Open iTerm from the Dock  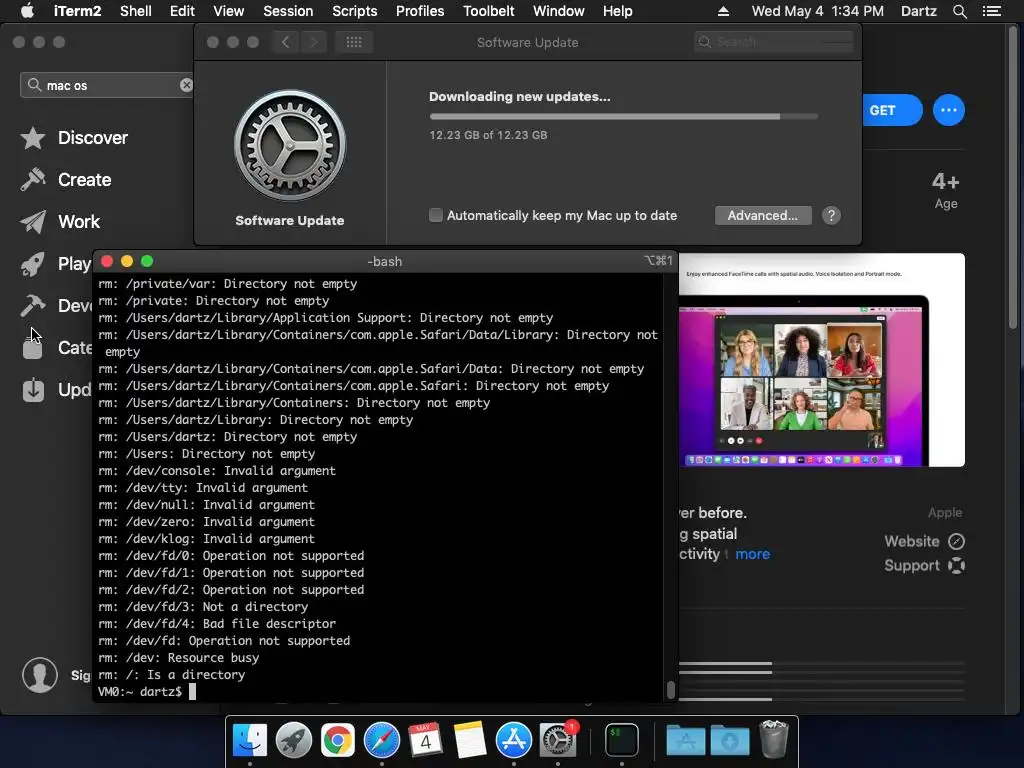tap(621, 740)
